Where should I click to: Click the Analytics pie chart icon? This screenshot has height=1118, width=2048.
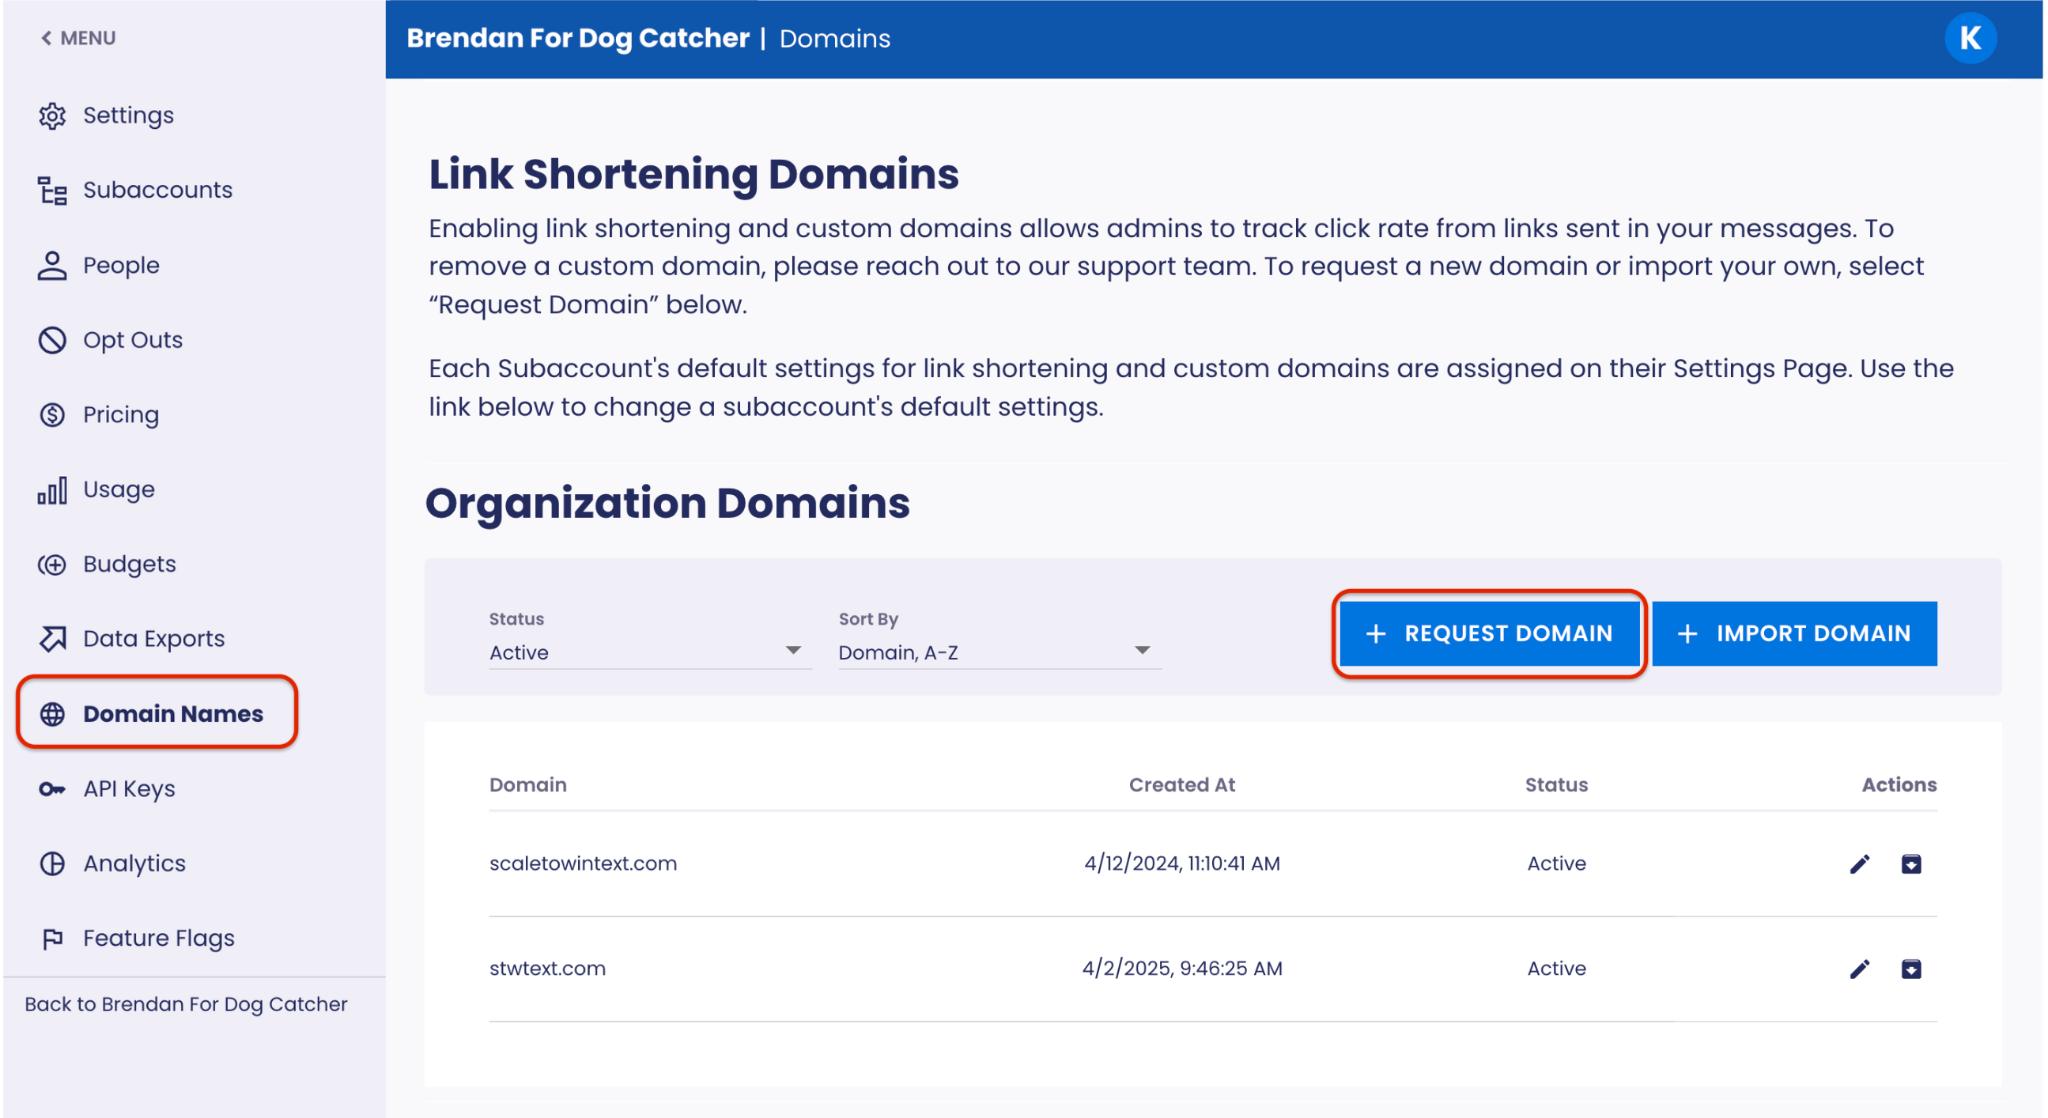click(x=52, y=864)
